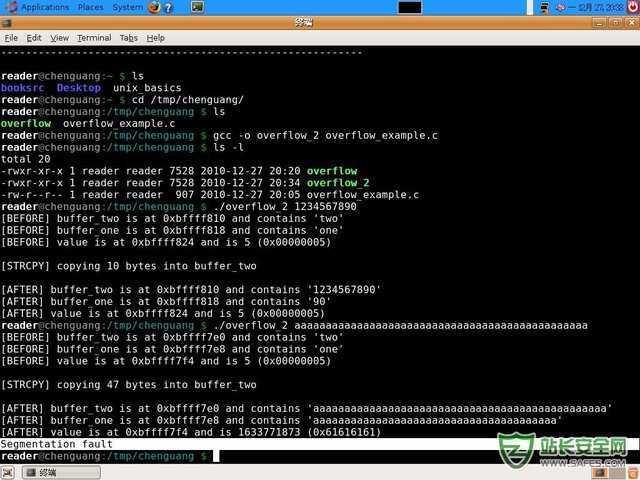Click the fish applet icon beside the date

560,7
